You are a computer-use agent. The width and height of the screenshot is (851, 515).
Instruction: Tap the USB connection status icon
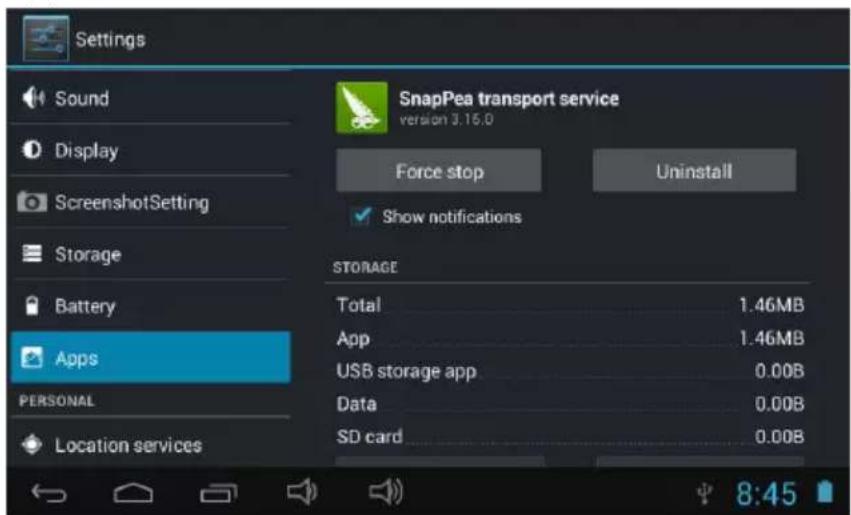[704, 493]
